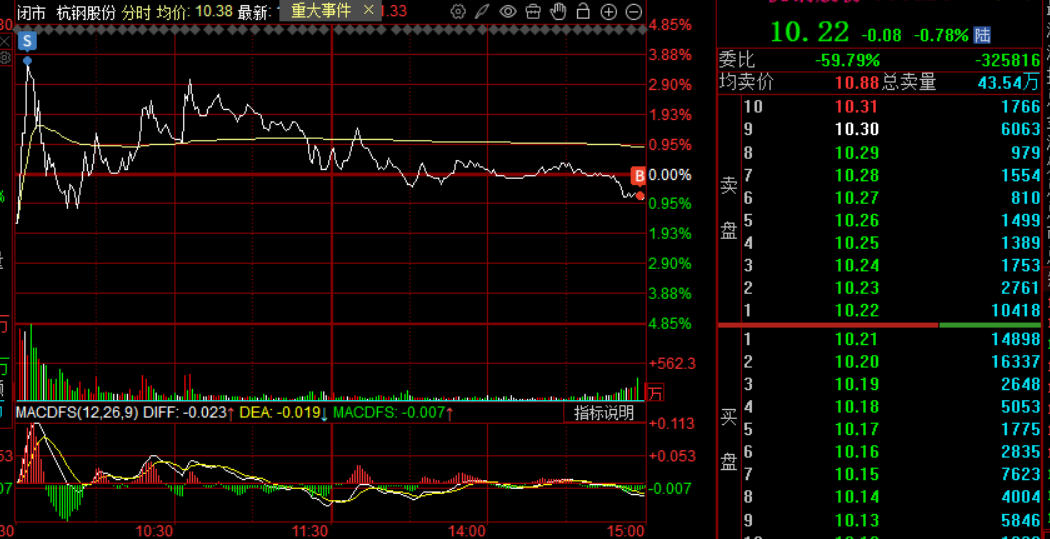The image size is (1050, 539).
Task: Click the +562.3 volume scale label
Action: click(x=672, y=364)
